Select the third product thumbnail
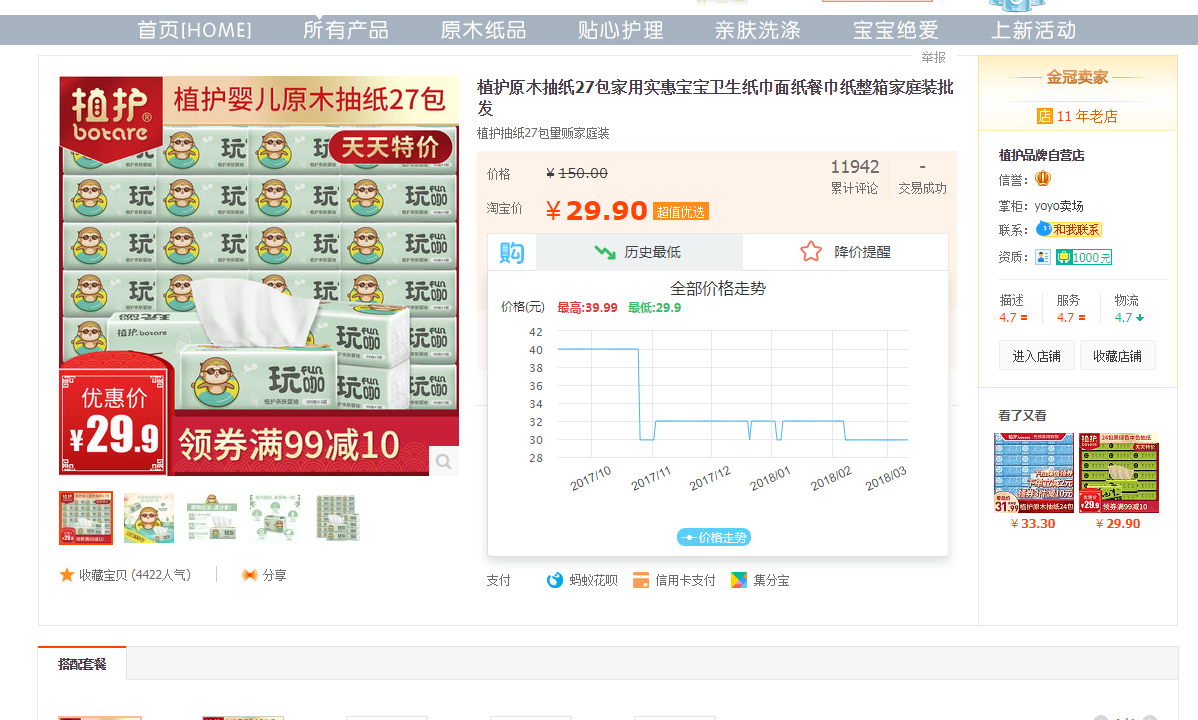 212,518
